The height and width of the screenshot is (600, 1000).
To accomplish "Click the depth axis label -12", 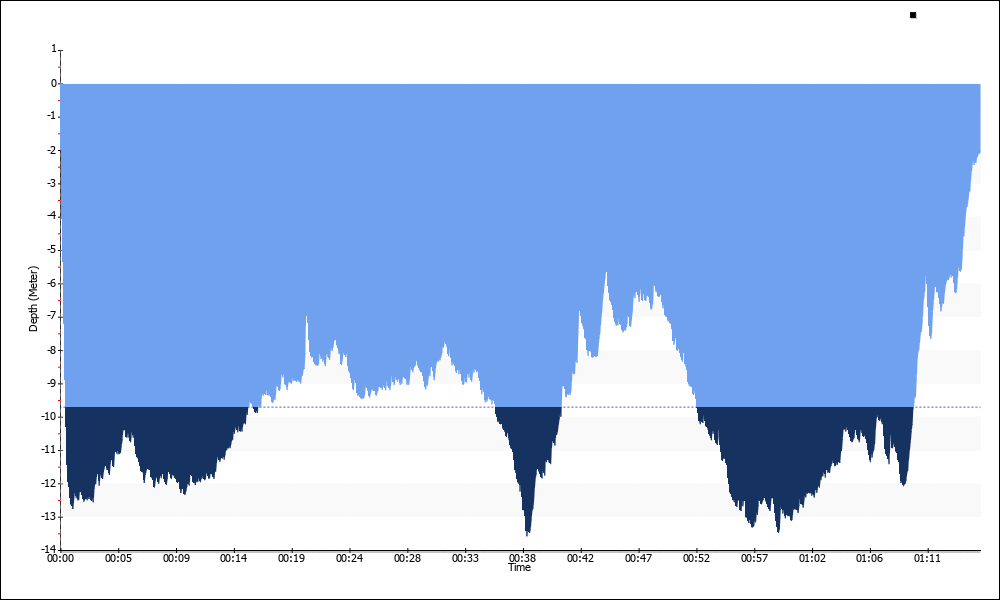I will [50, 483].
